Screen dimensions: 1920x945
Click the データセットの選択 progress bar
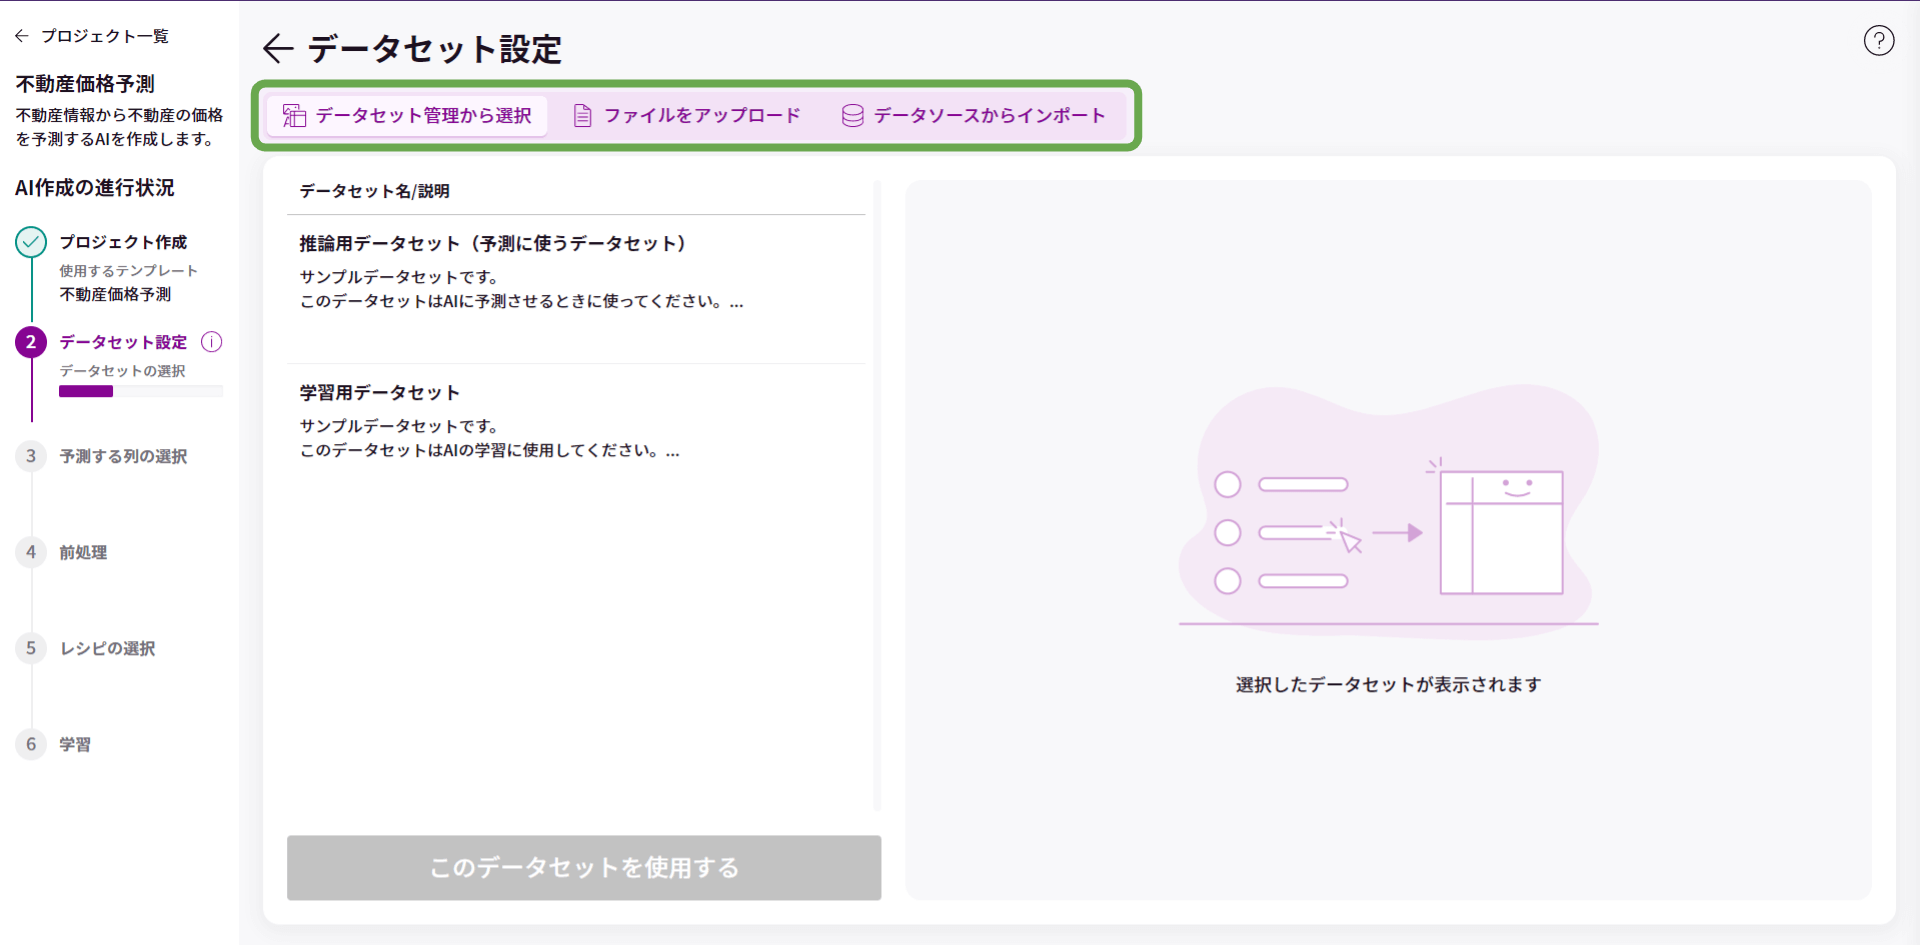coord(141,392)
